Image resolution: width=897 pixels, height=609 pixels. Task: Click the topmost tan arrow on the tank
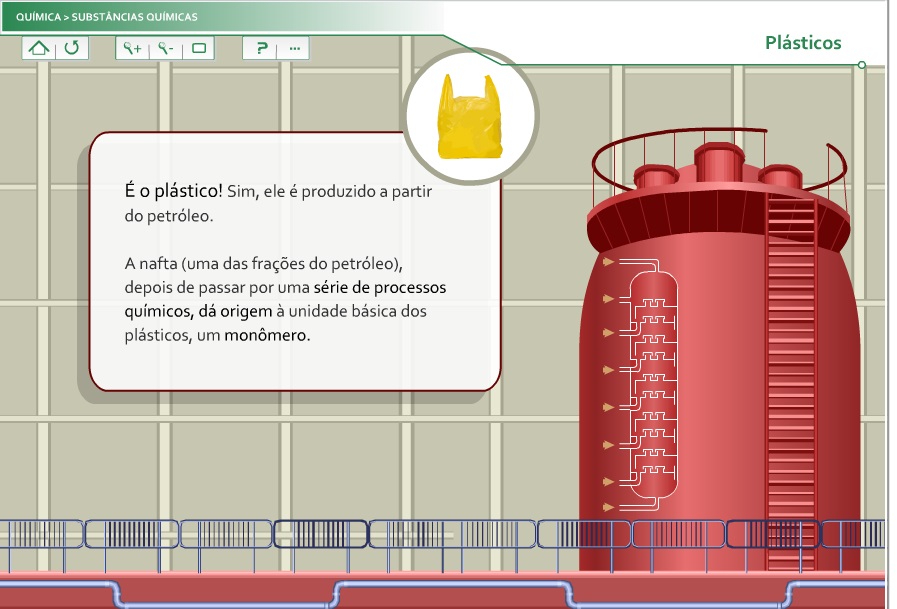607,263
